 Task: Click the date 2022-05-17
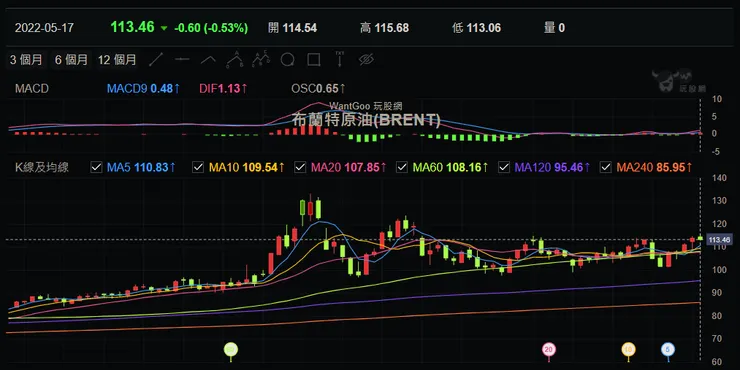click(44, 28)
